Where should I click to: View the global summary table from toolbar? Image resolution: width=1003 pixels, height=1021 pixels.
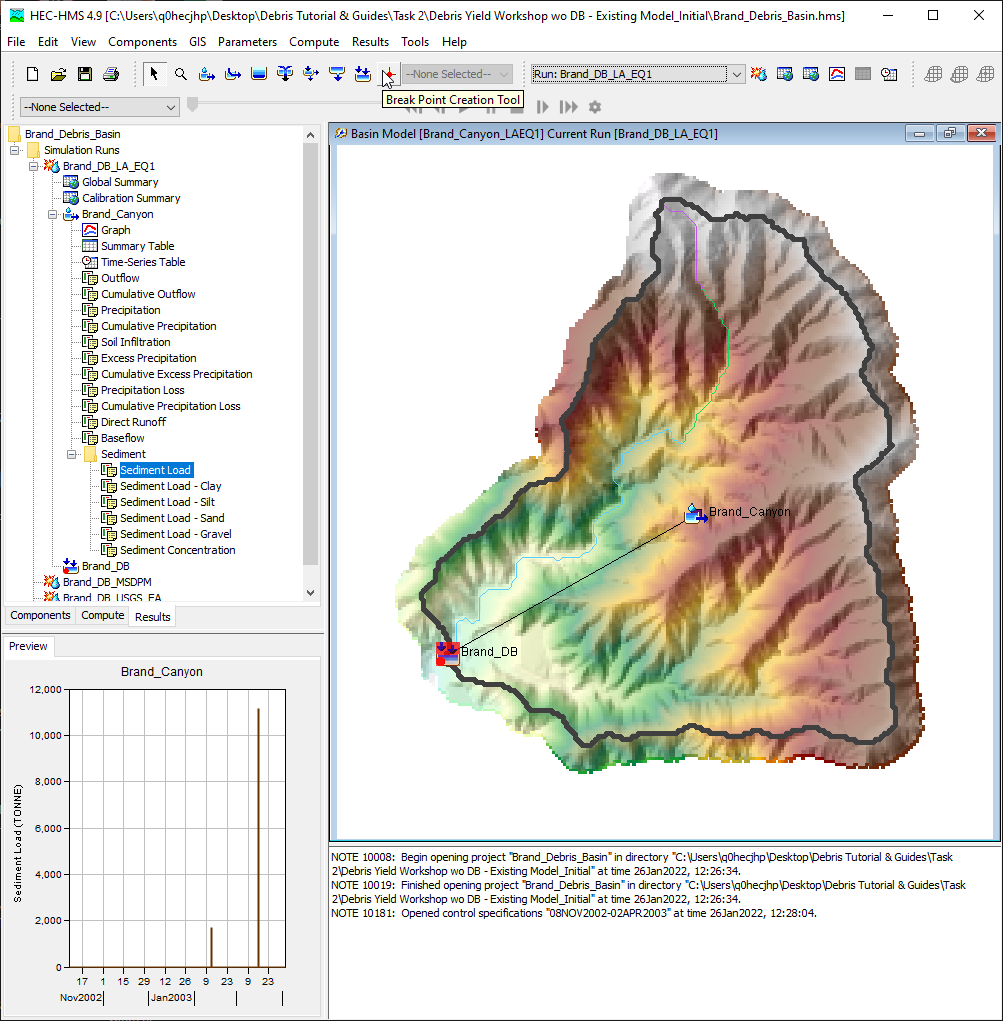click(785, 74)
